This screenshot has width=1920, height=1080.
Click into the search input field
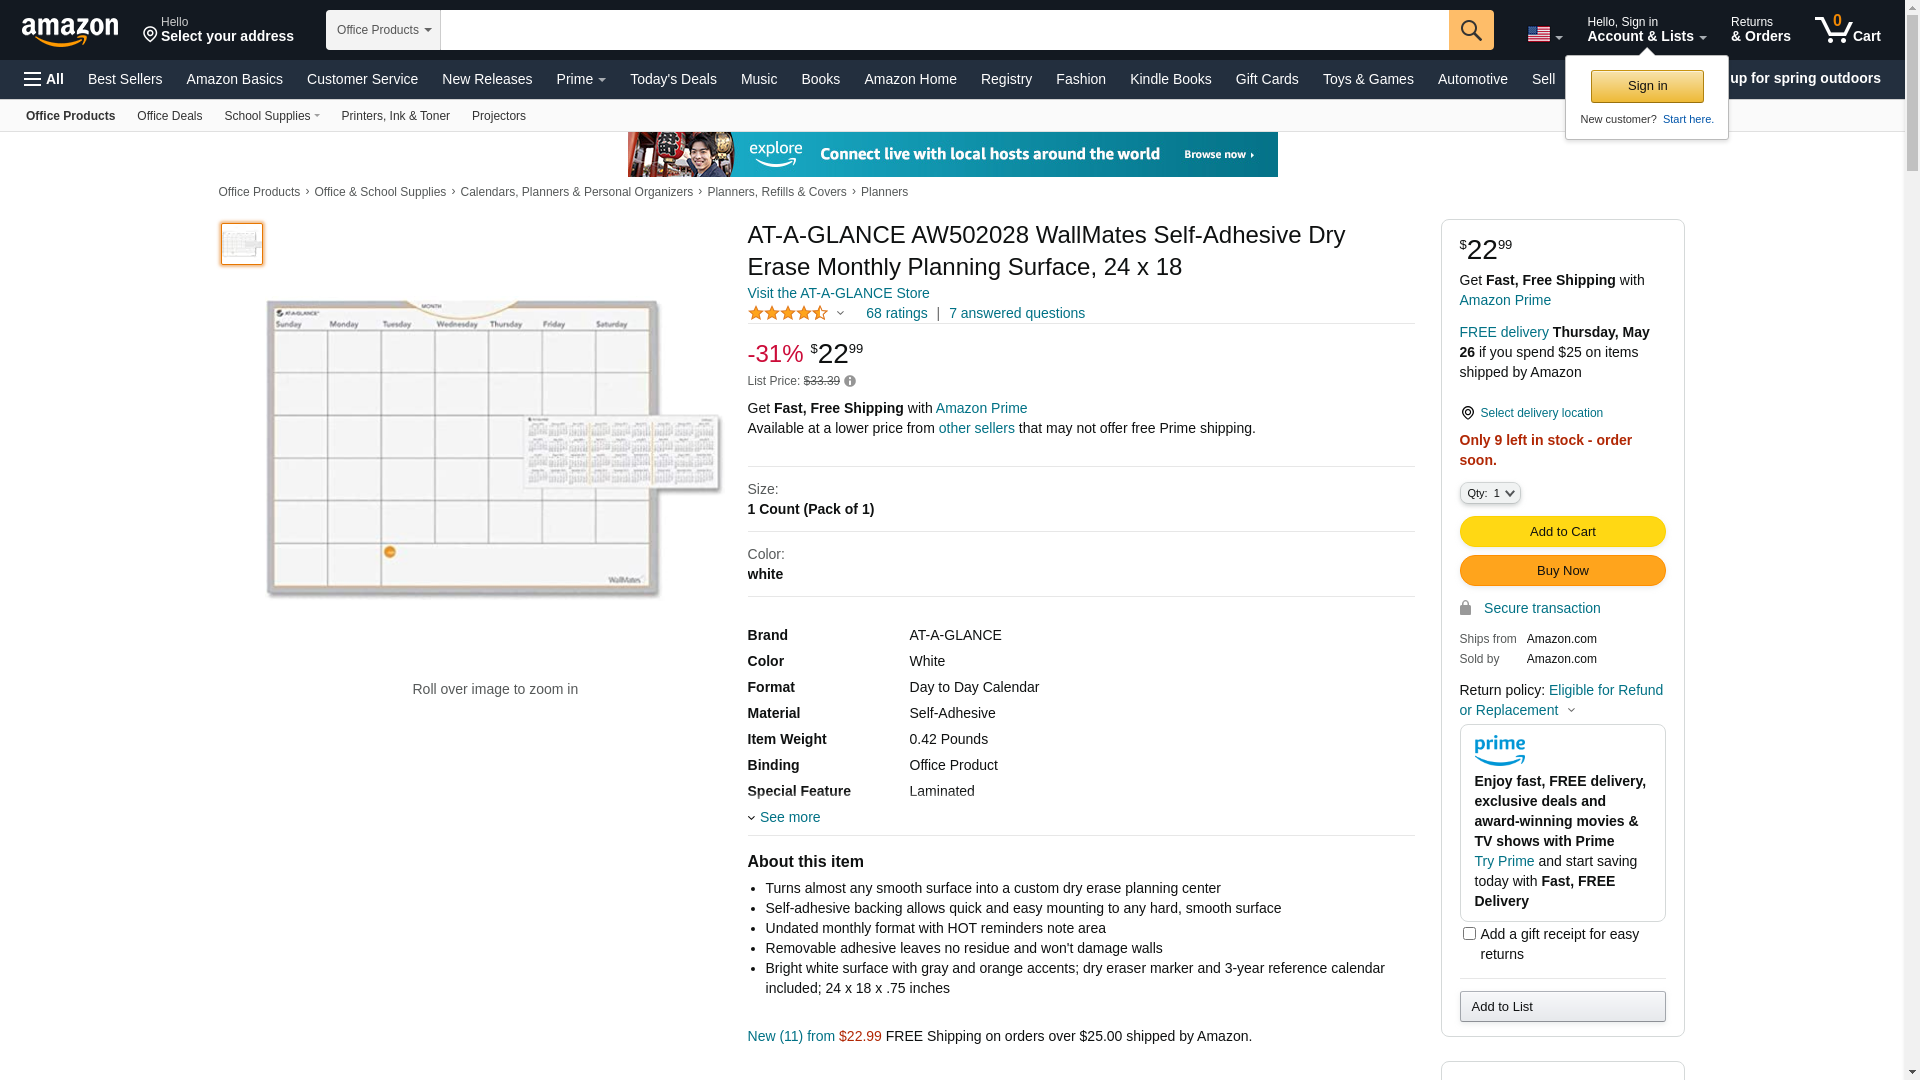coord(943,30)
